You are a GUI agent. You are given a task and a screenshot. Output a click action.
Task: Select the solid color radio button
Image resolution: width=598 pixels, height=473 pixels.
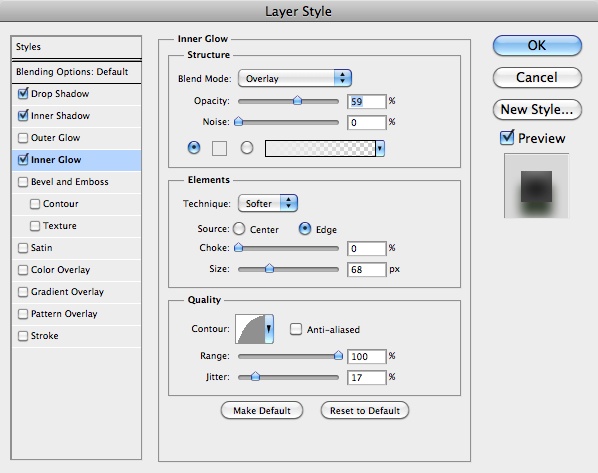[194, 147]
